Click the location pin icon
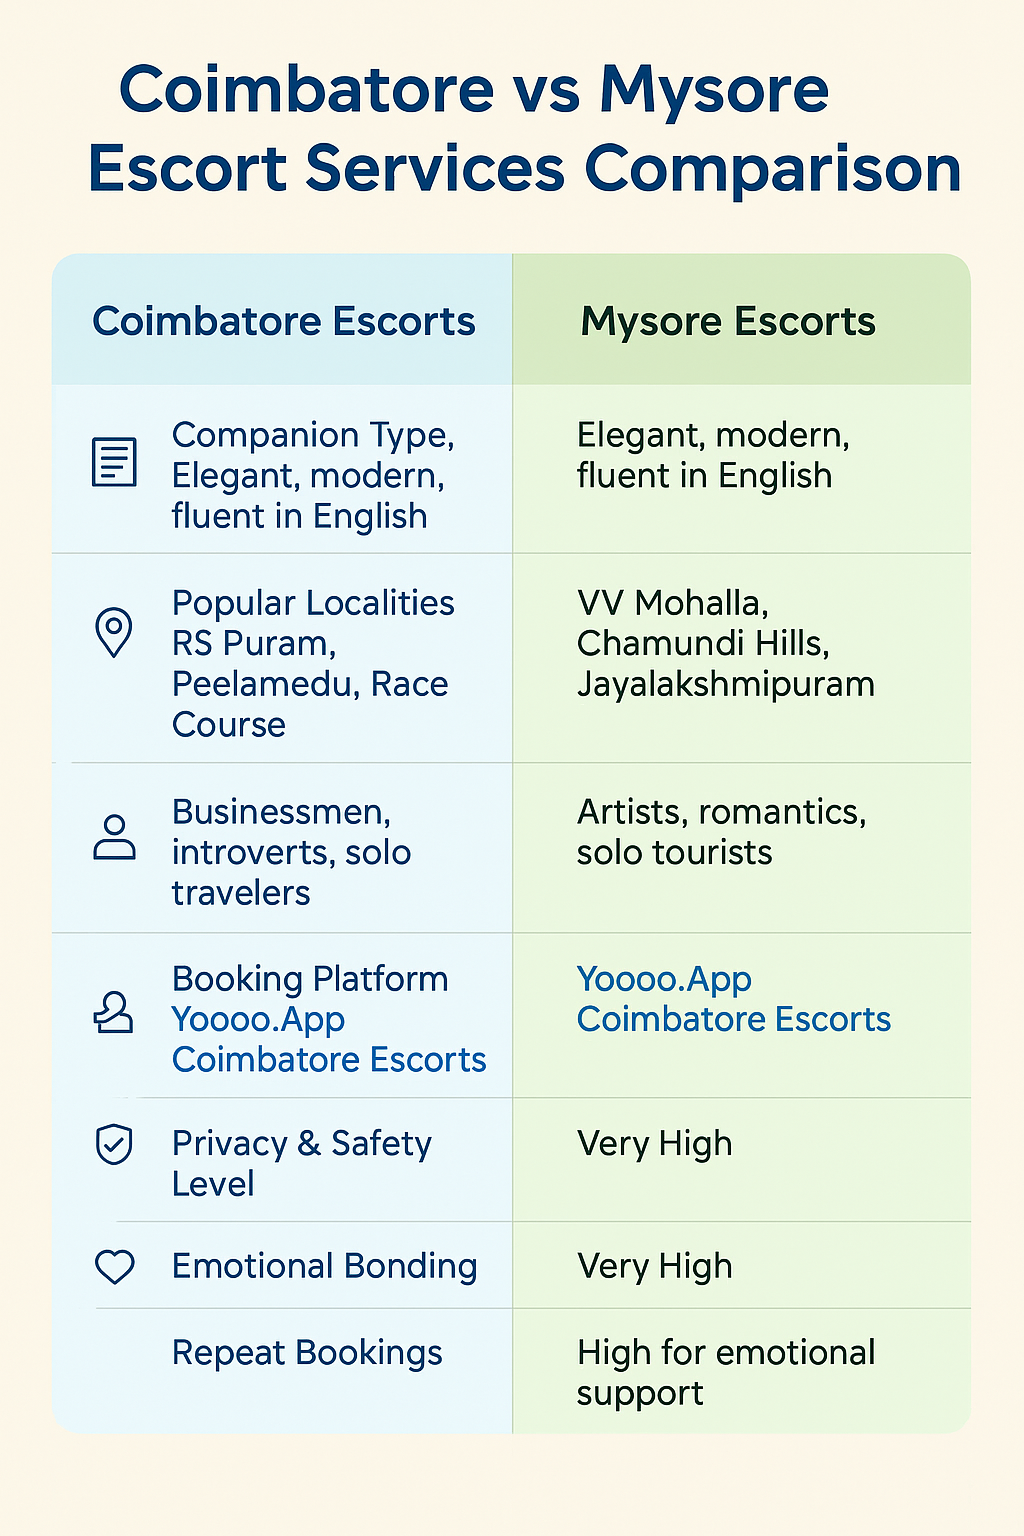 113,633
